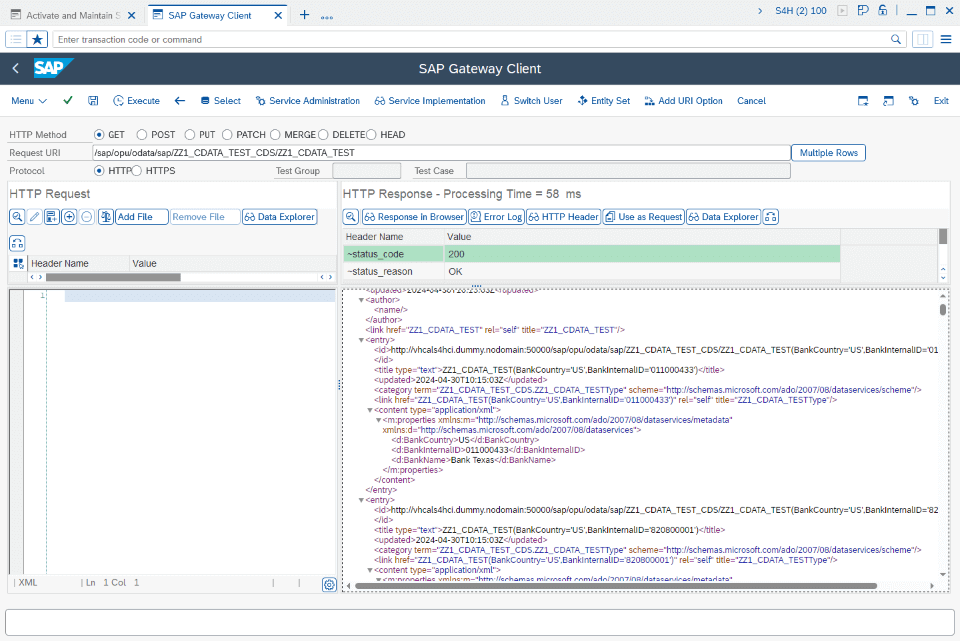
Task: Click the Save (floppy disk) toolbar icon
Action: [93, 100]
